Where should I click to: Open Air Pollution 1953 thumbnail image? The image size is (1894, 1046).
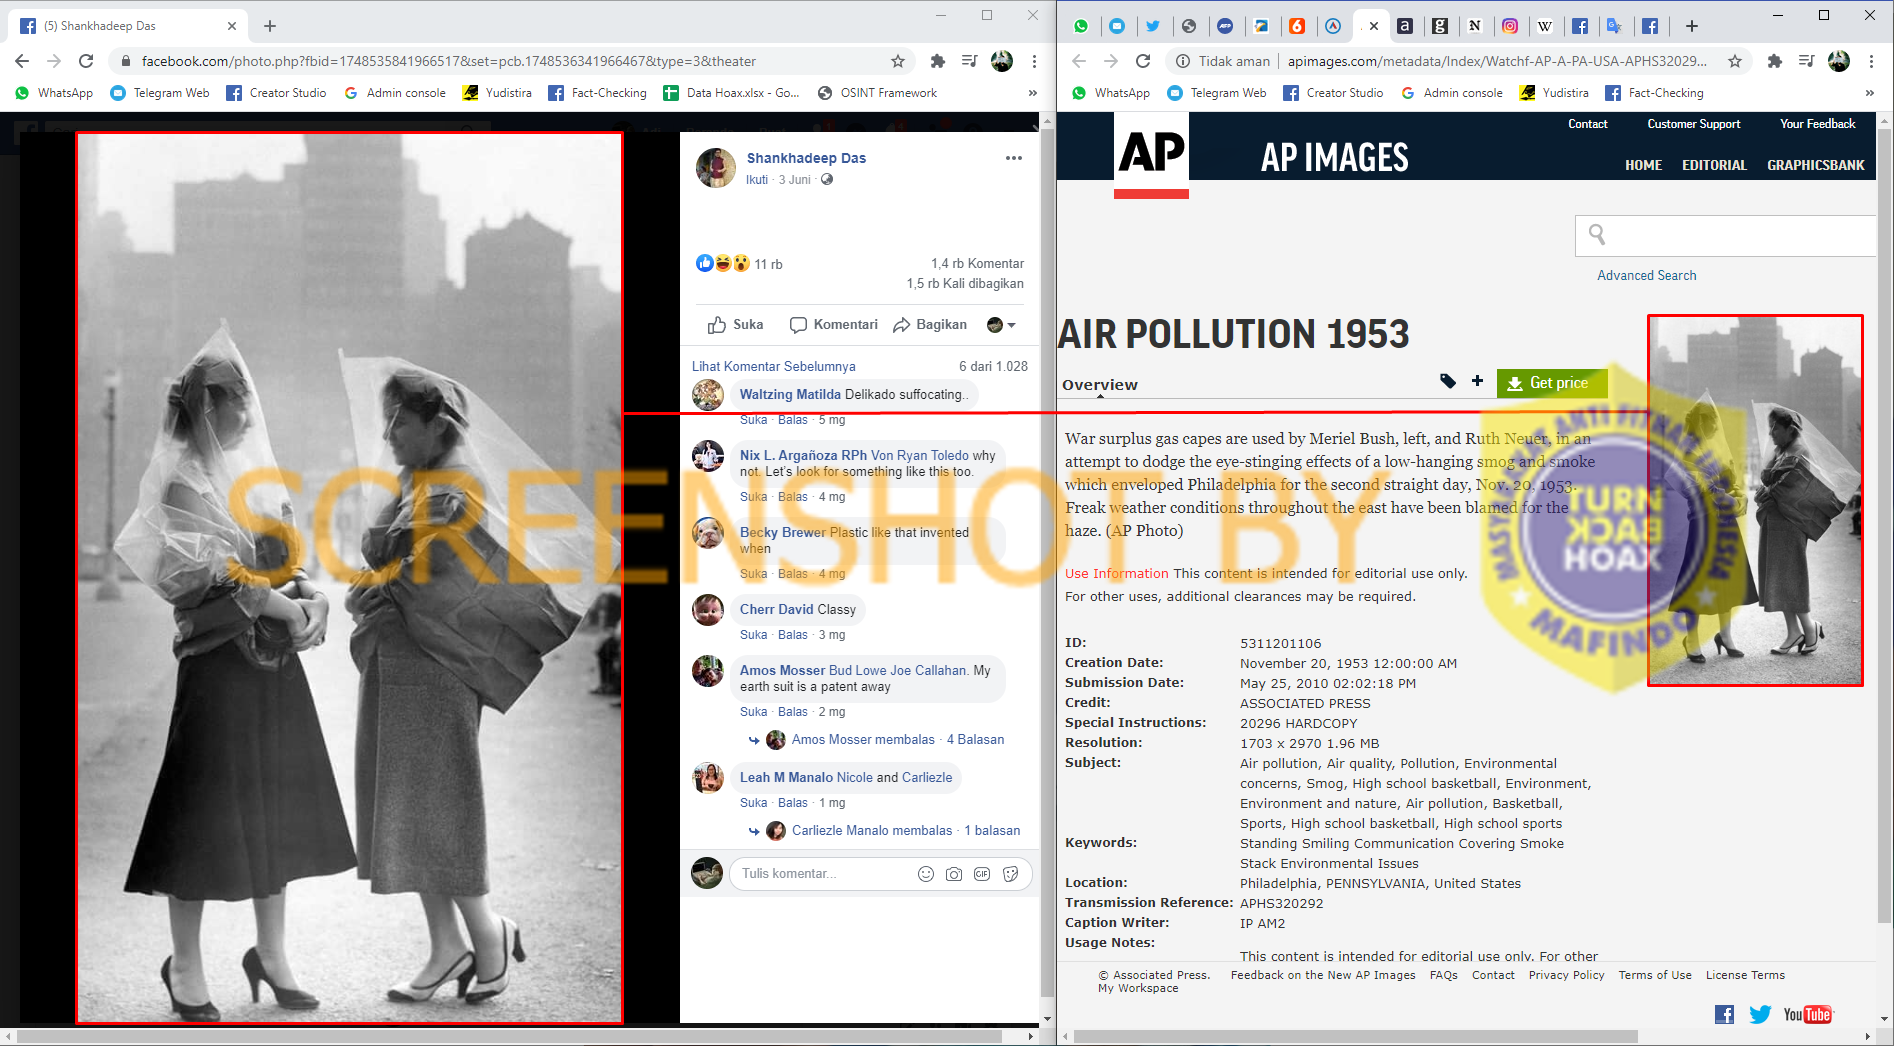pyautogui.click(x=1755, y=500)
